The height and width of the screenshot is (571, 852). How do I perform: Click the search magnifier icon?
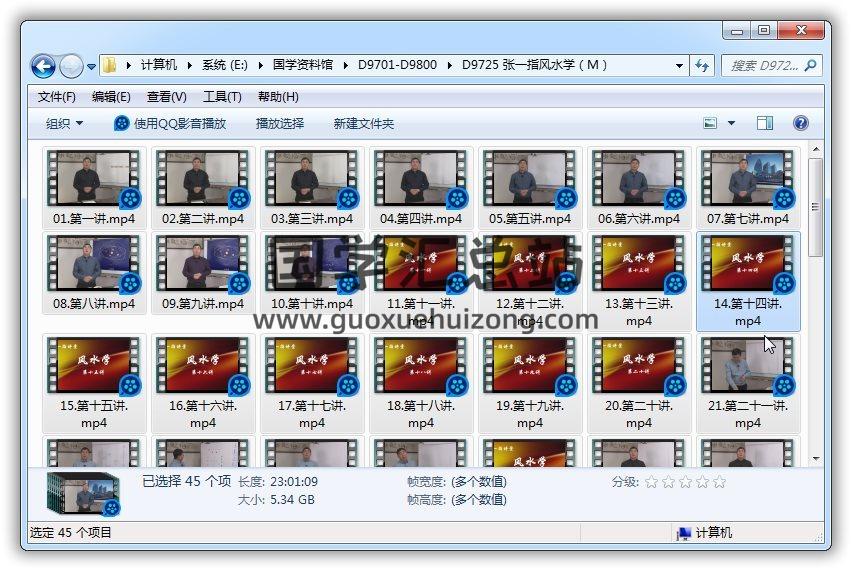(x=811, y=66)
